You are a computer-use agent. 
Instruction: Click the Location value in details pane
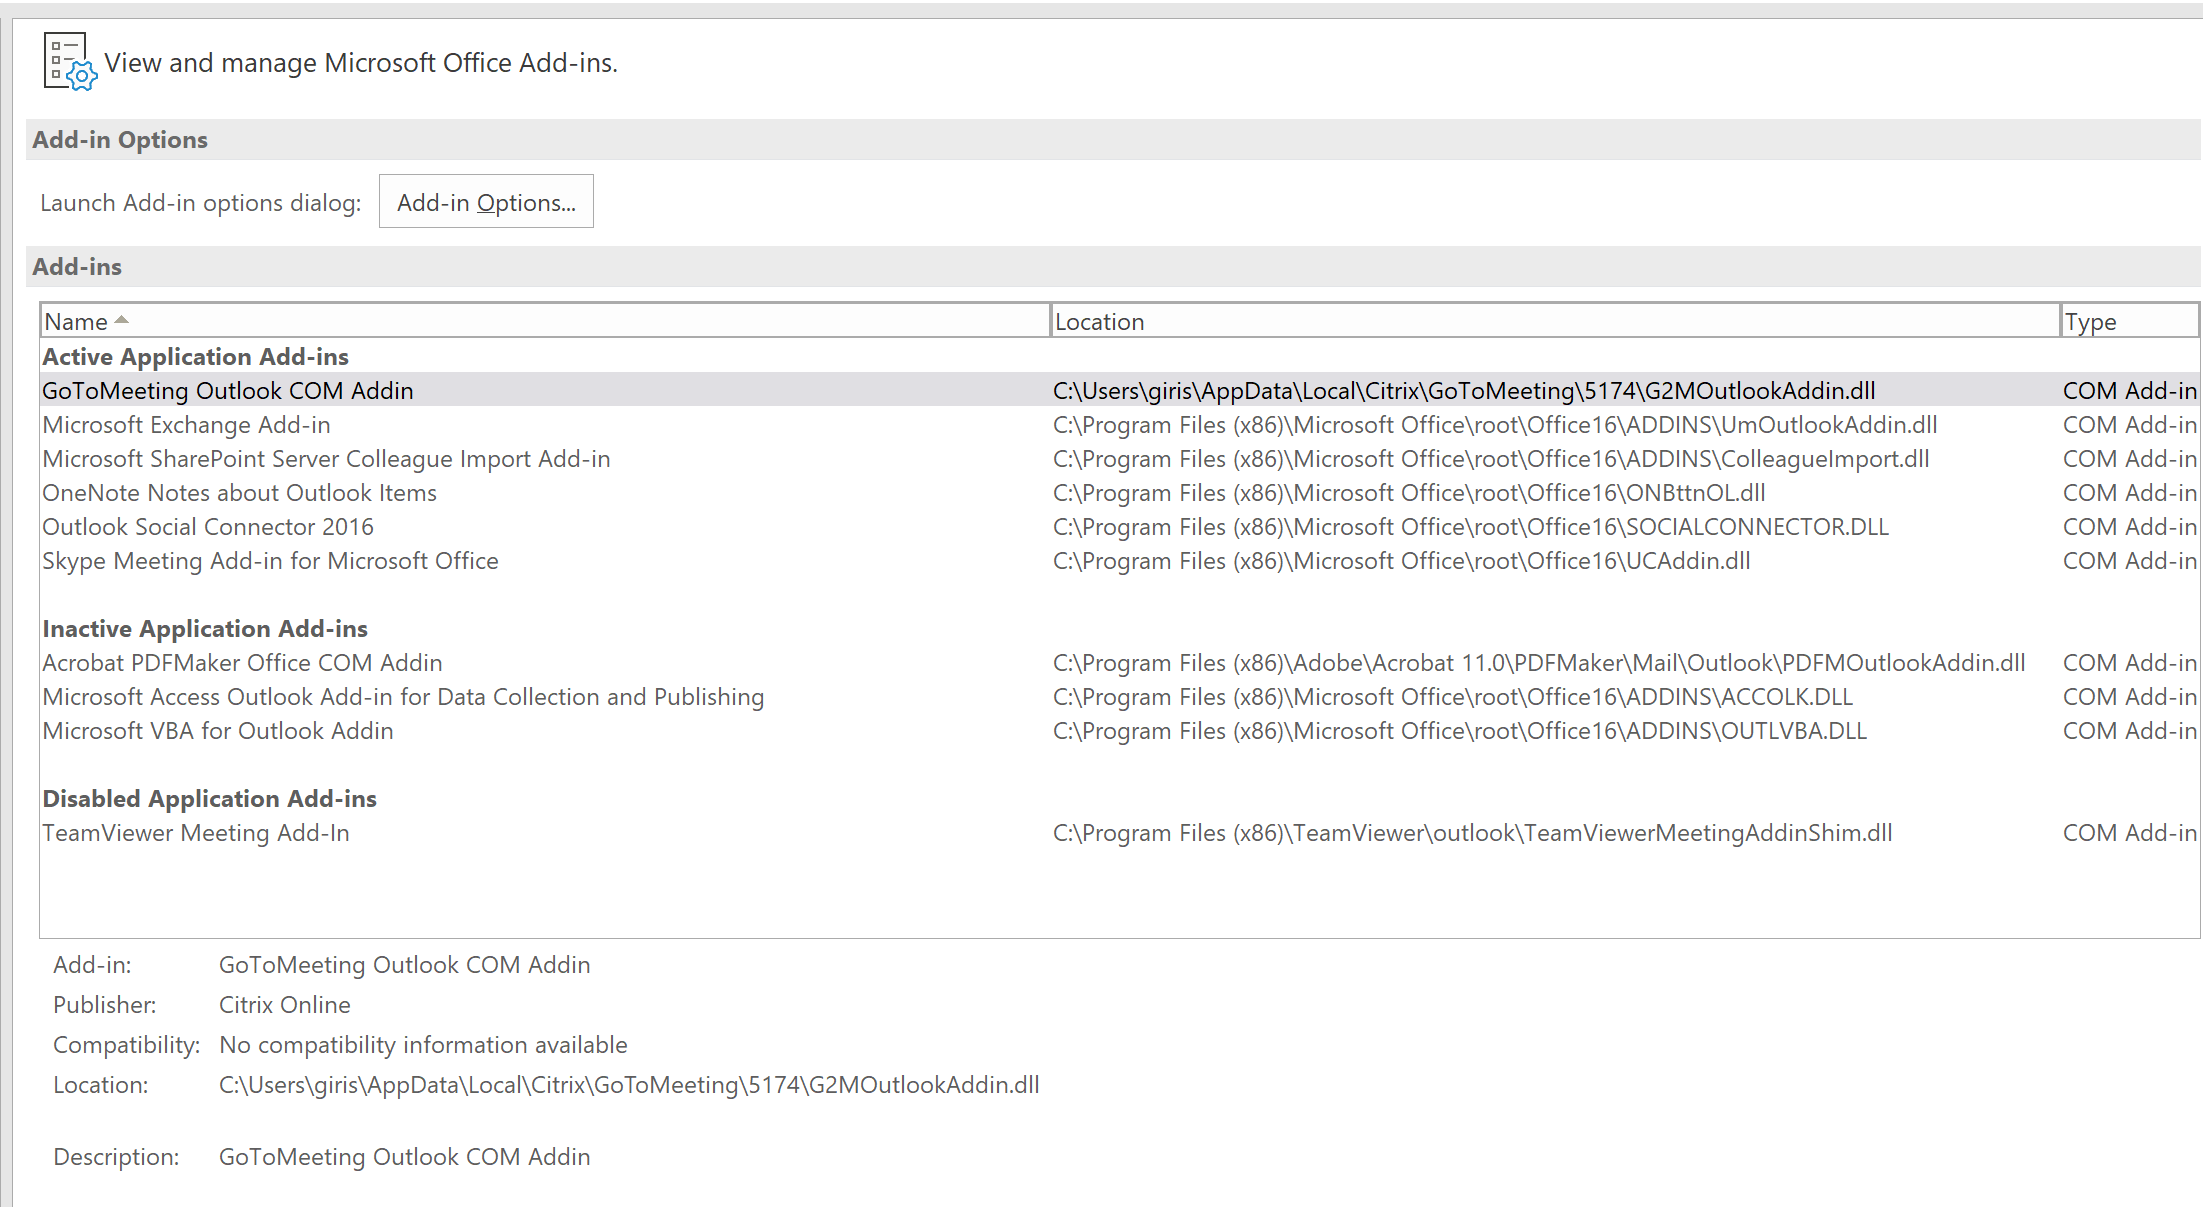point(629,1085)
